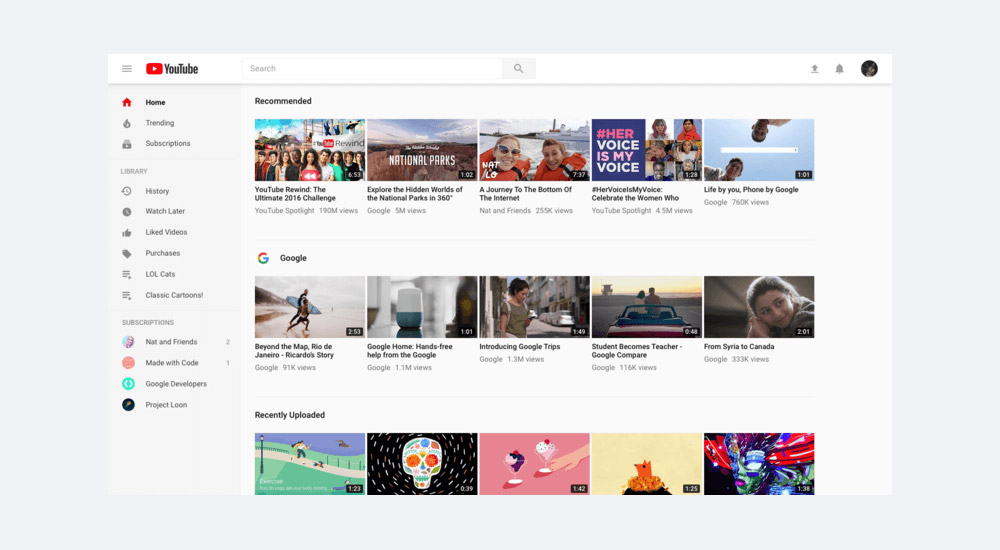Viewport: 1000px width, 550px height.
Task: Click the History clock icon
Action: click(x=127, y=191)
